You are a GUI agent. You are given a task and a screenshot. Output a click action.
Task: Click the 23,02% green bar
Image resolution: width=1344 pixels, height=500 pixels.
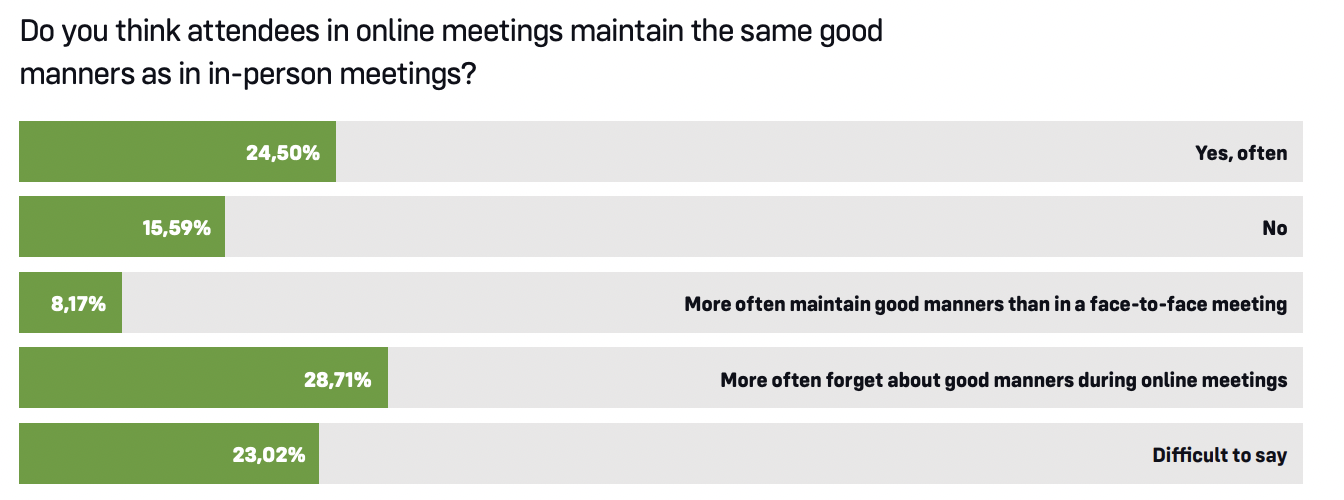tap(169, 453)
